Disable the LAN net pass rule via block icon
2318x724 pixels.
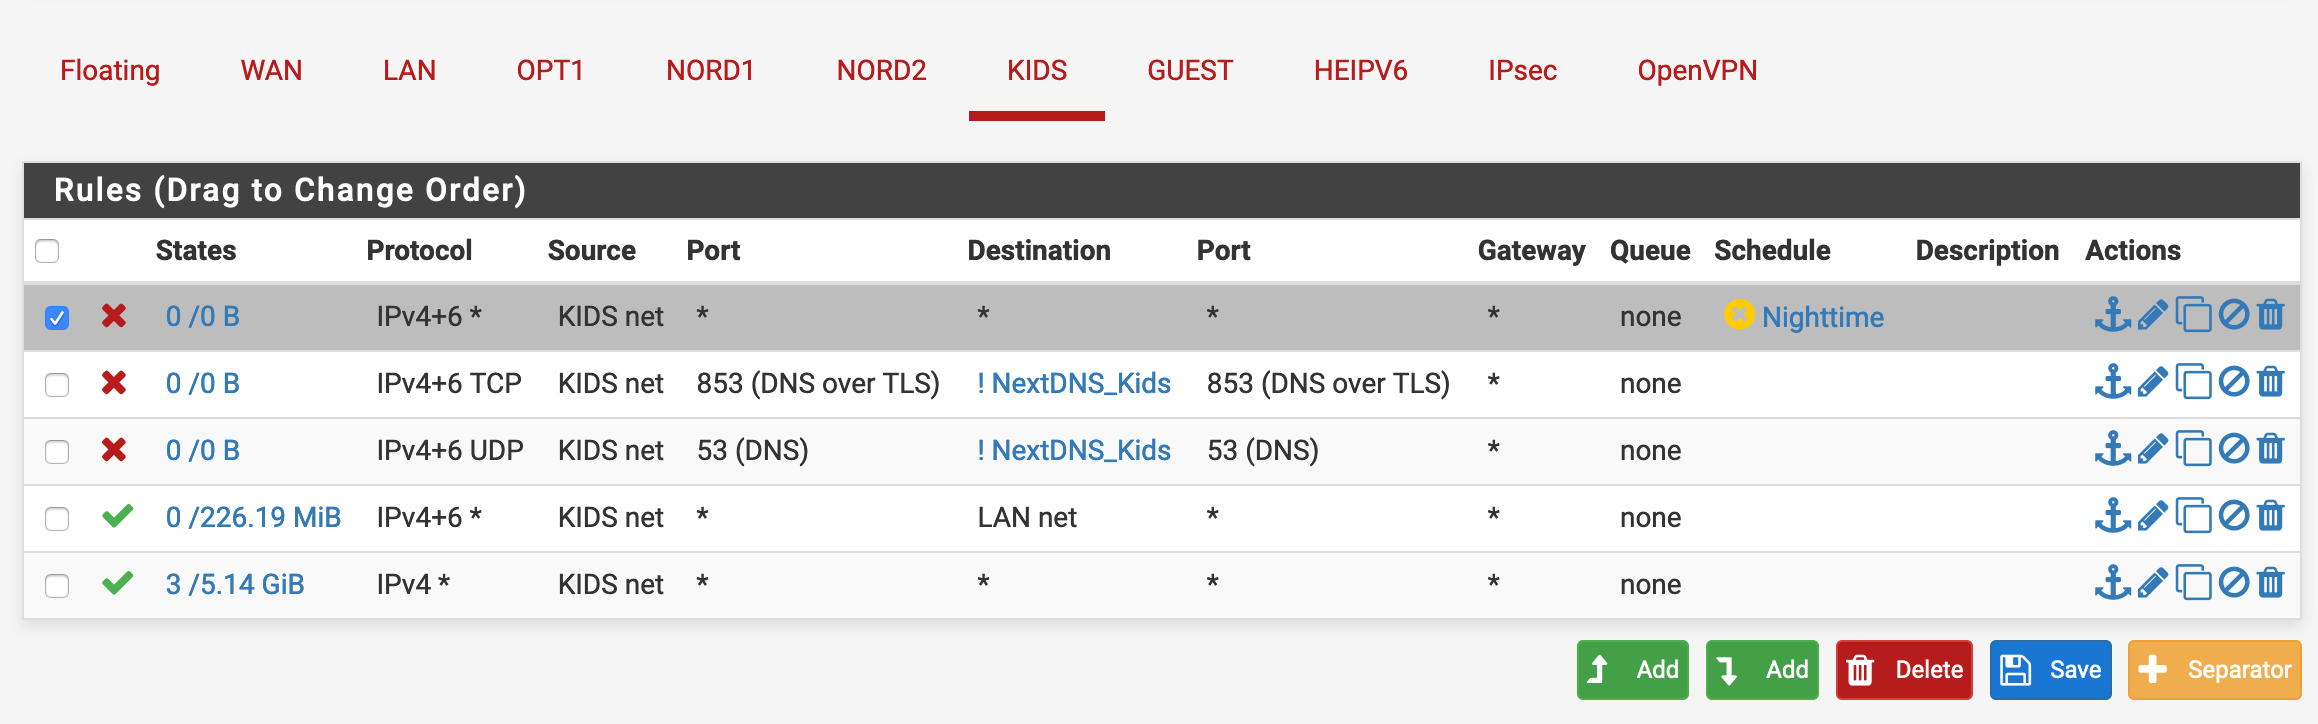2234,517
